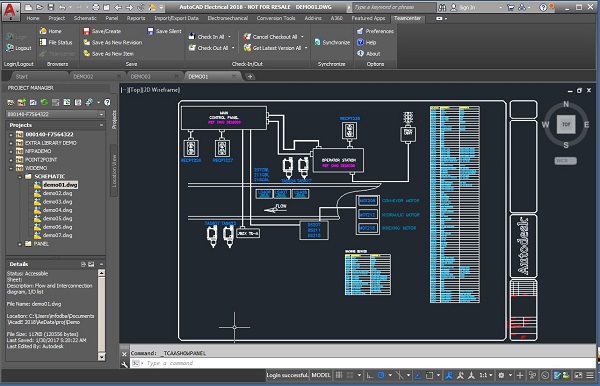Toggle 2D object snap in status bar
The height and width of the screenshot is (386, 600).
[x=429, y=375]
